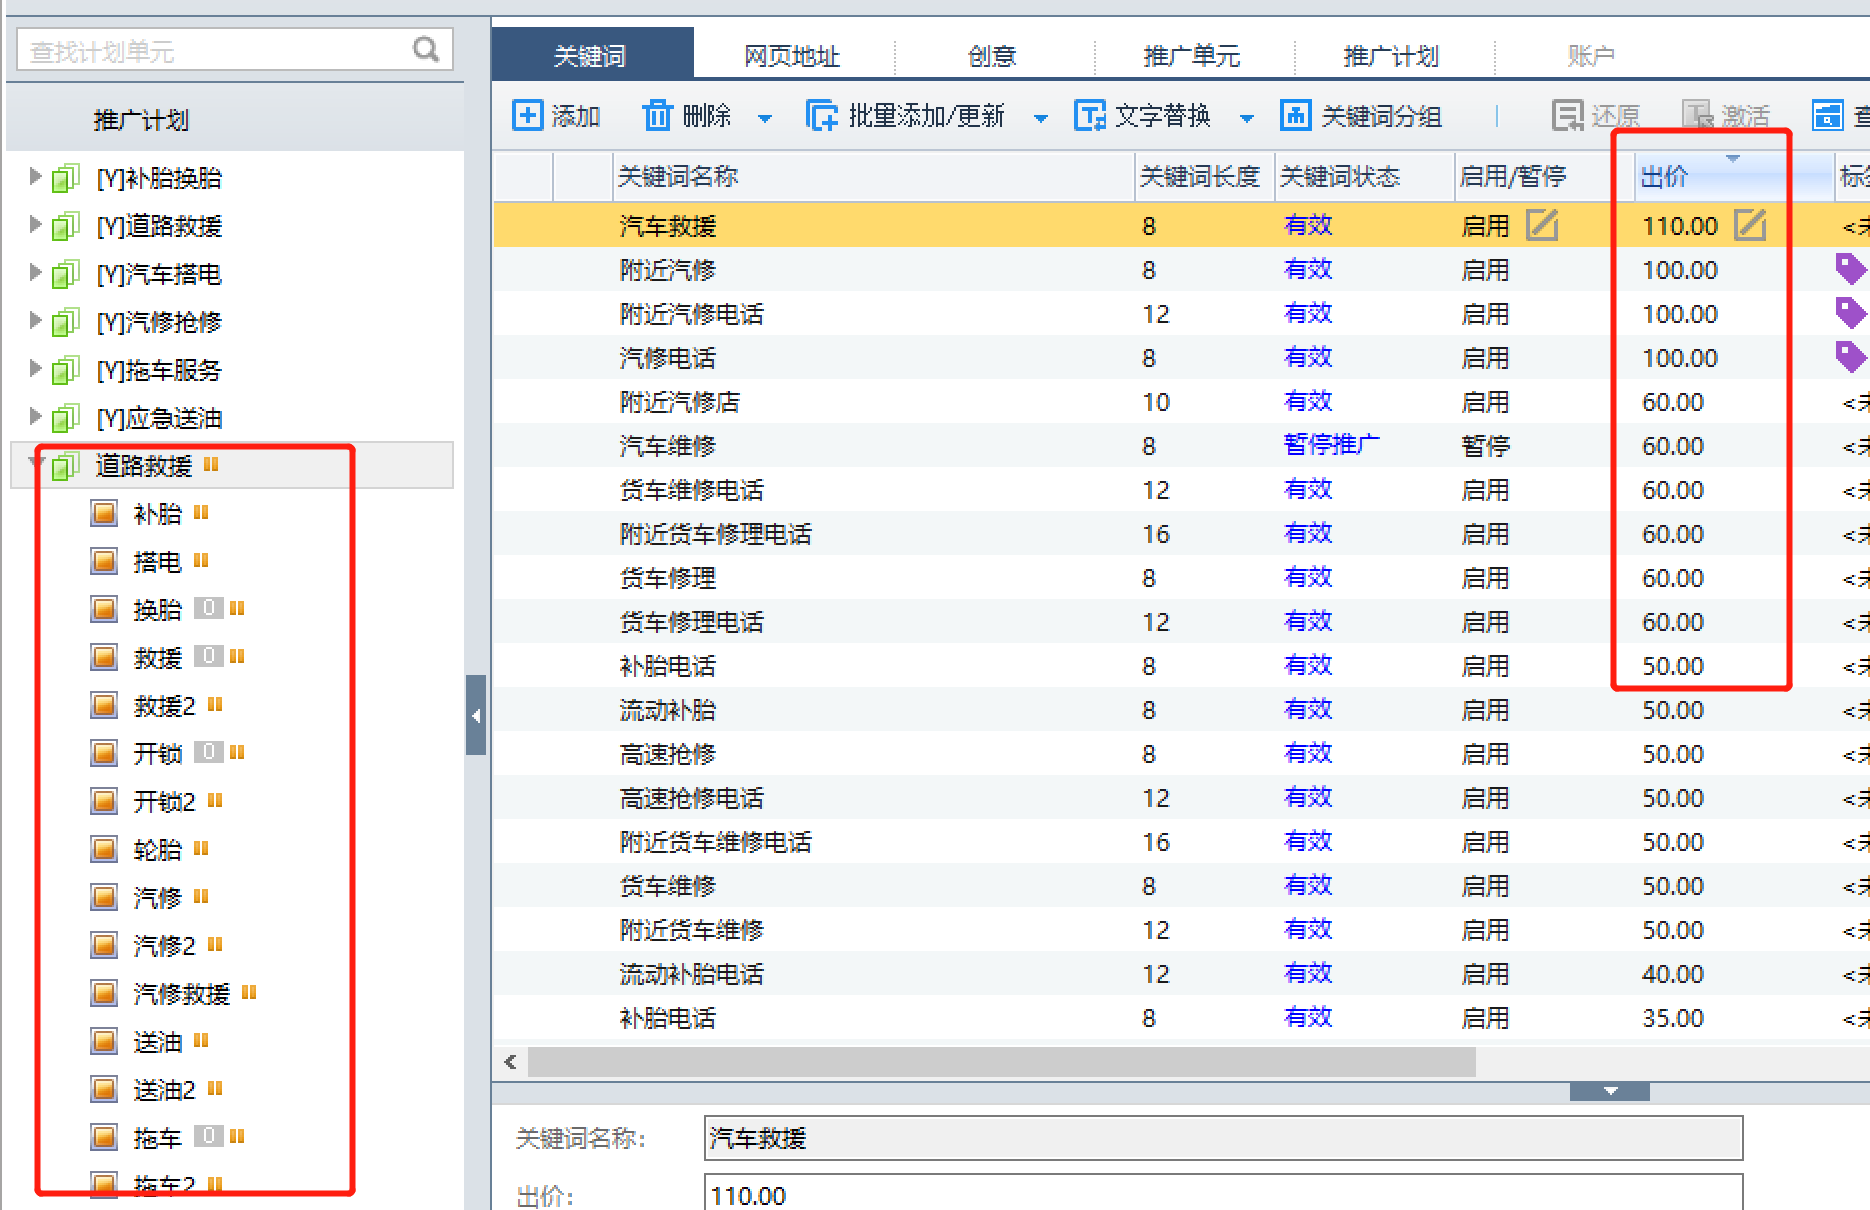Switch to the 创意 tab
The height and width of the screenshot is (1210, 1870).
click(992, 56)
